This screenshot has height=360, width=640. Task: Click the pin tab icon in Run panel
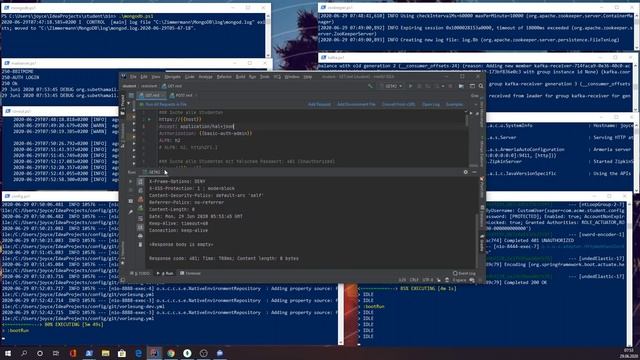tap(131, 212)
